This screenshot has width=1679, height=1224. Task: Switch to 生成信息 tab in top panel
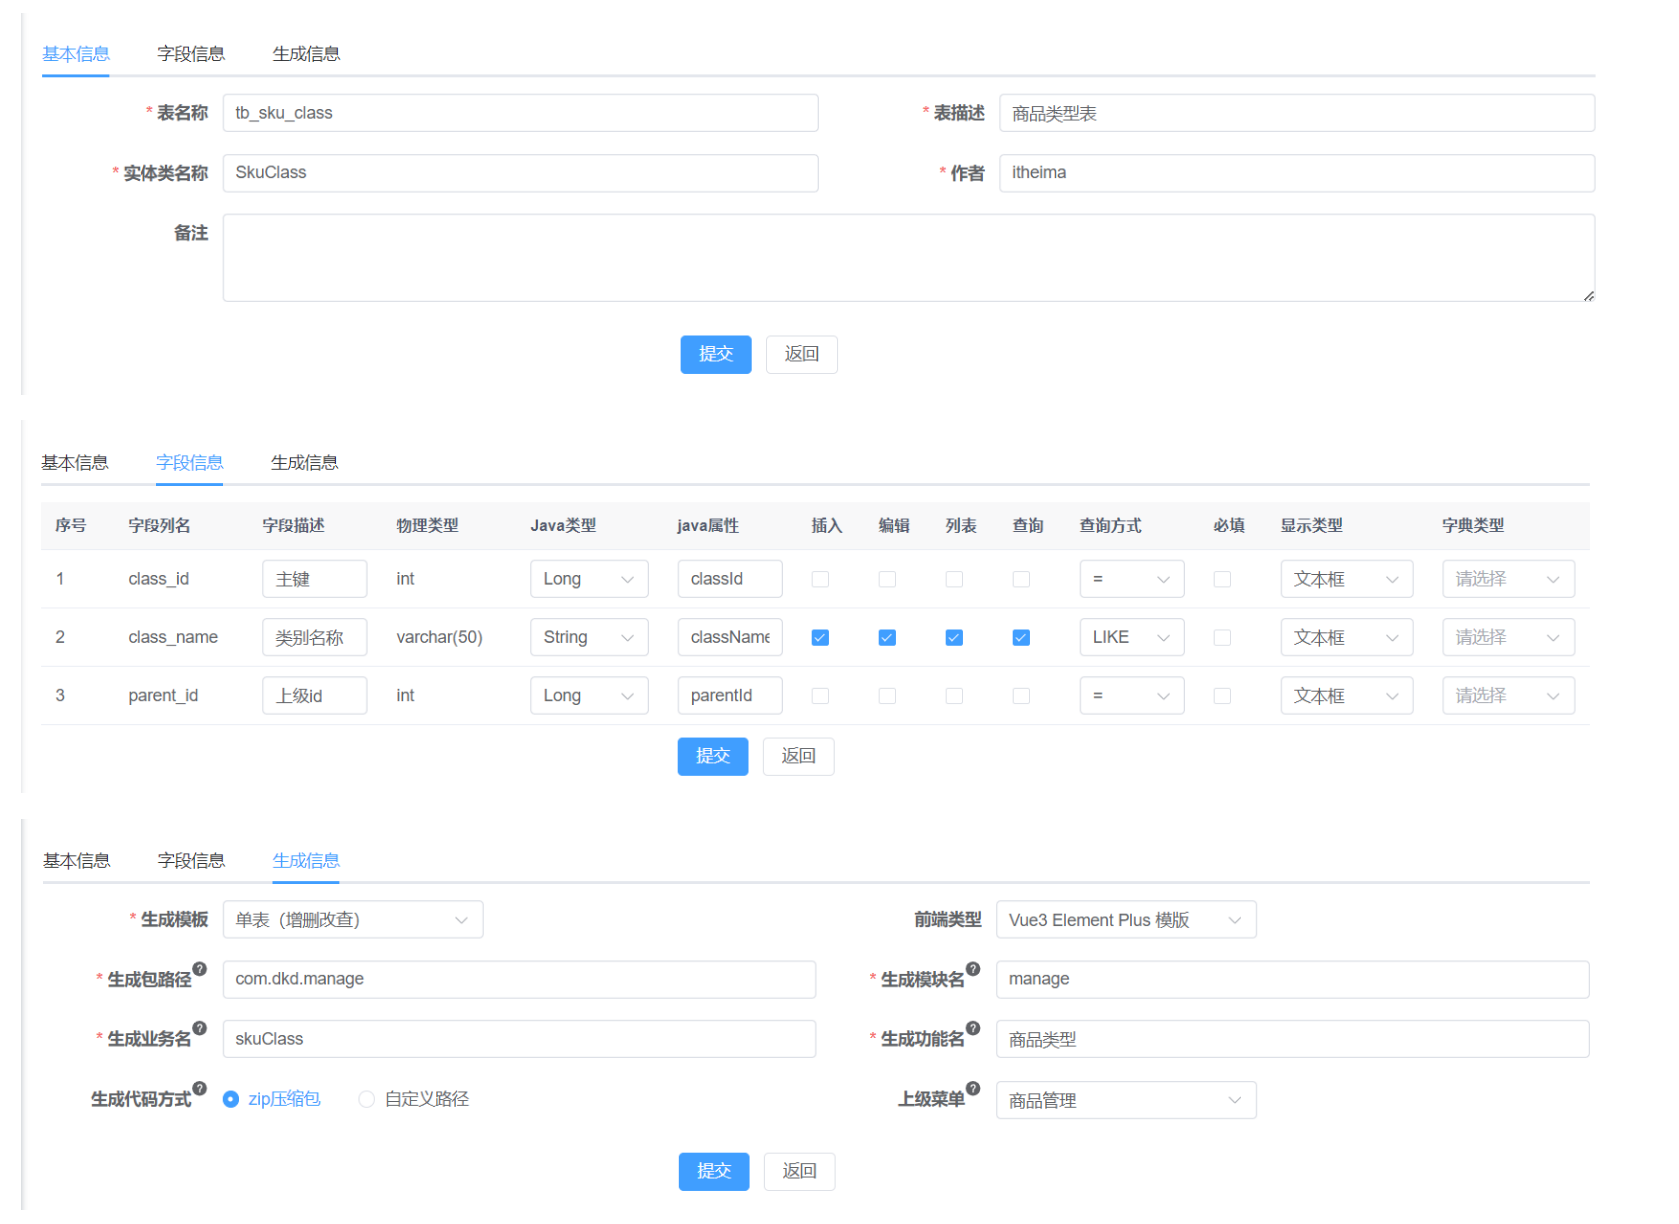click(307, 53)
